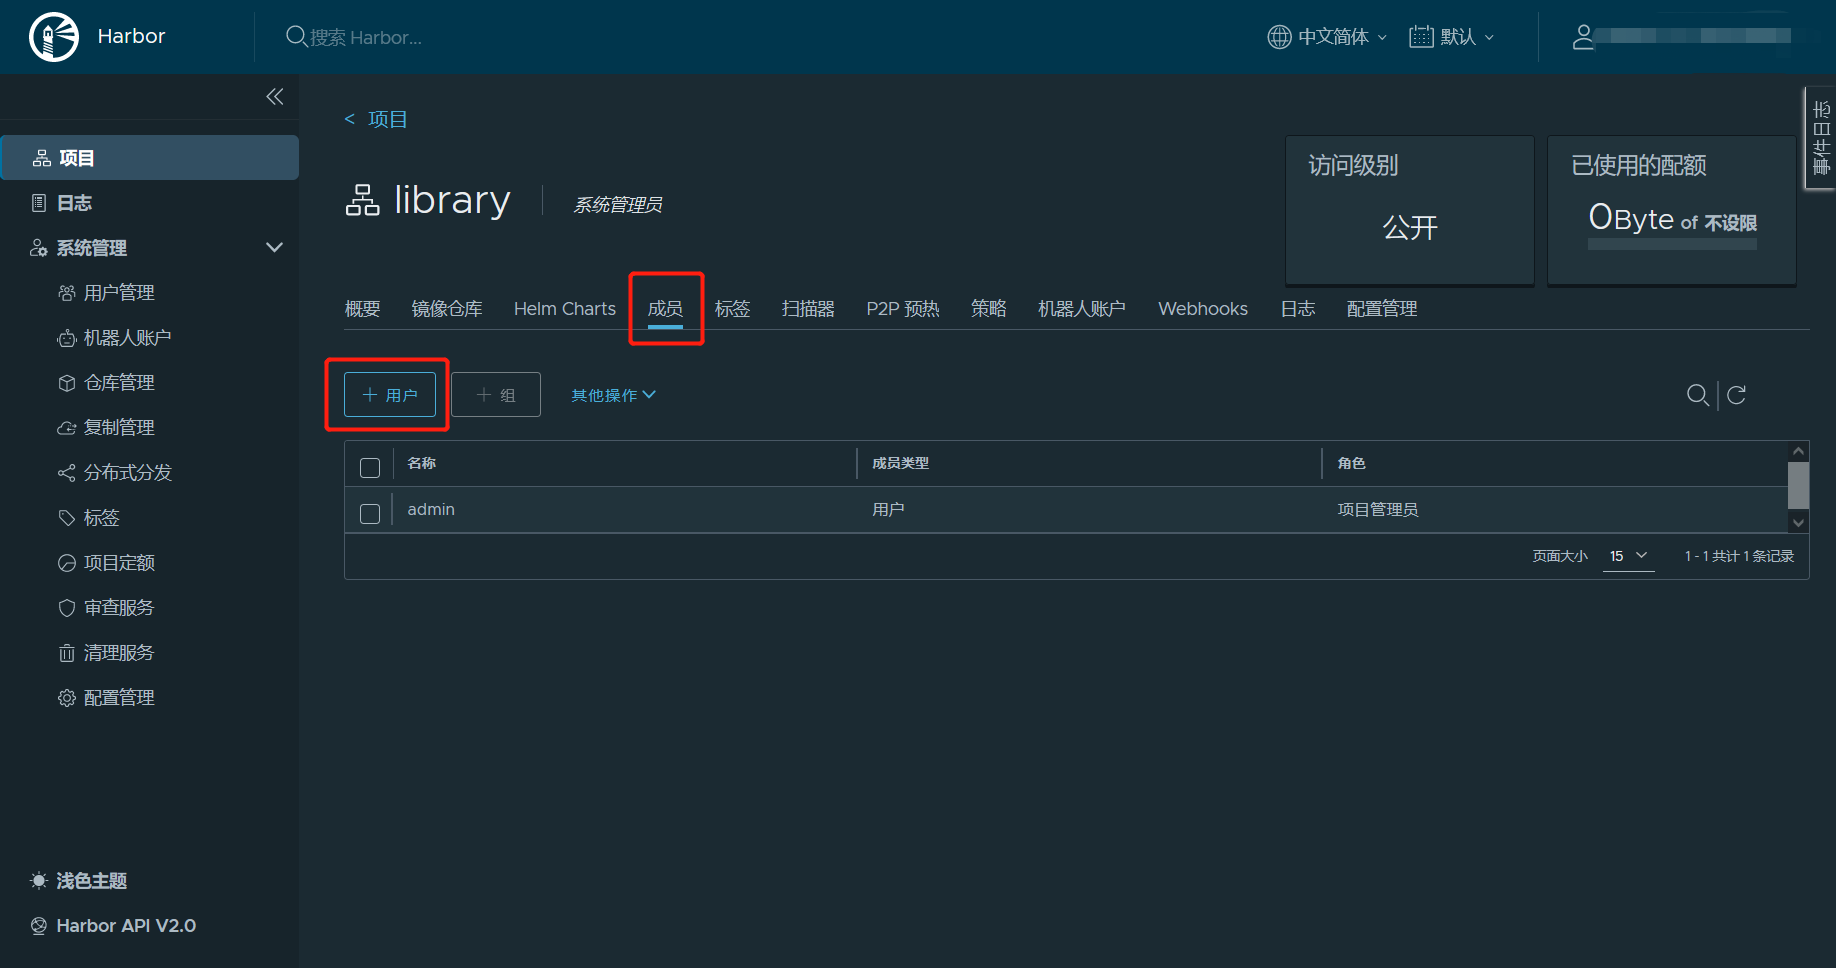Open the Harbor API V2.0 link
Screen dimensions: 1836x968
click(126, 926)
